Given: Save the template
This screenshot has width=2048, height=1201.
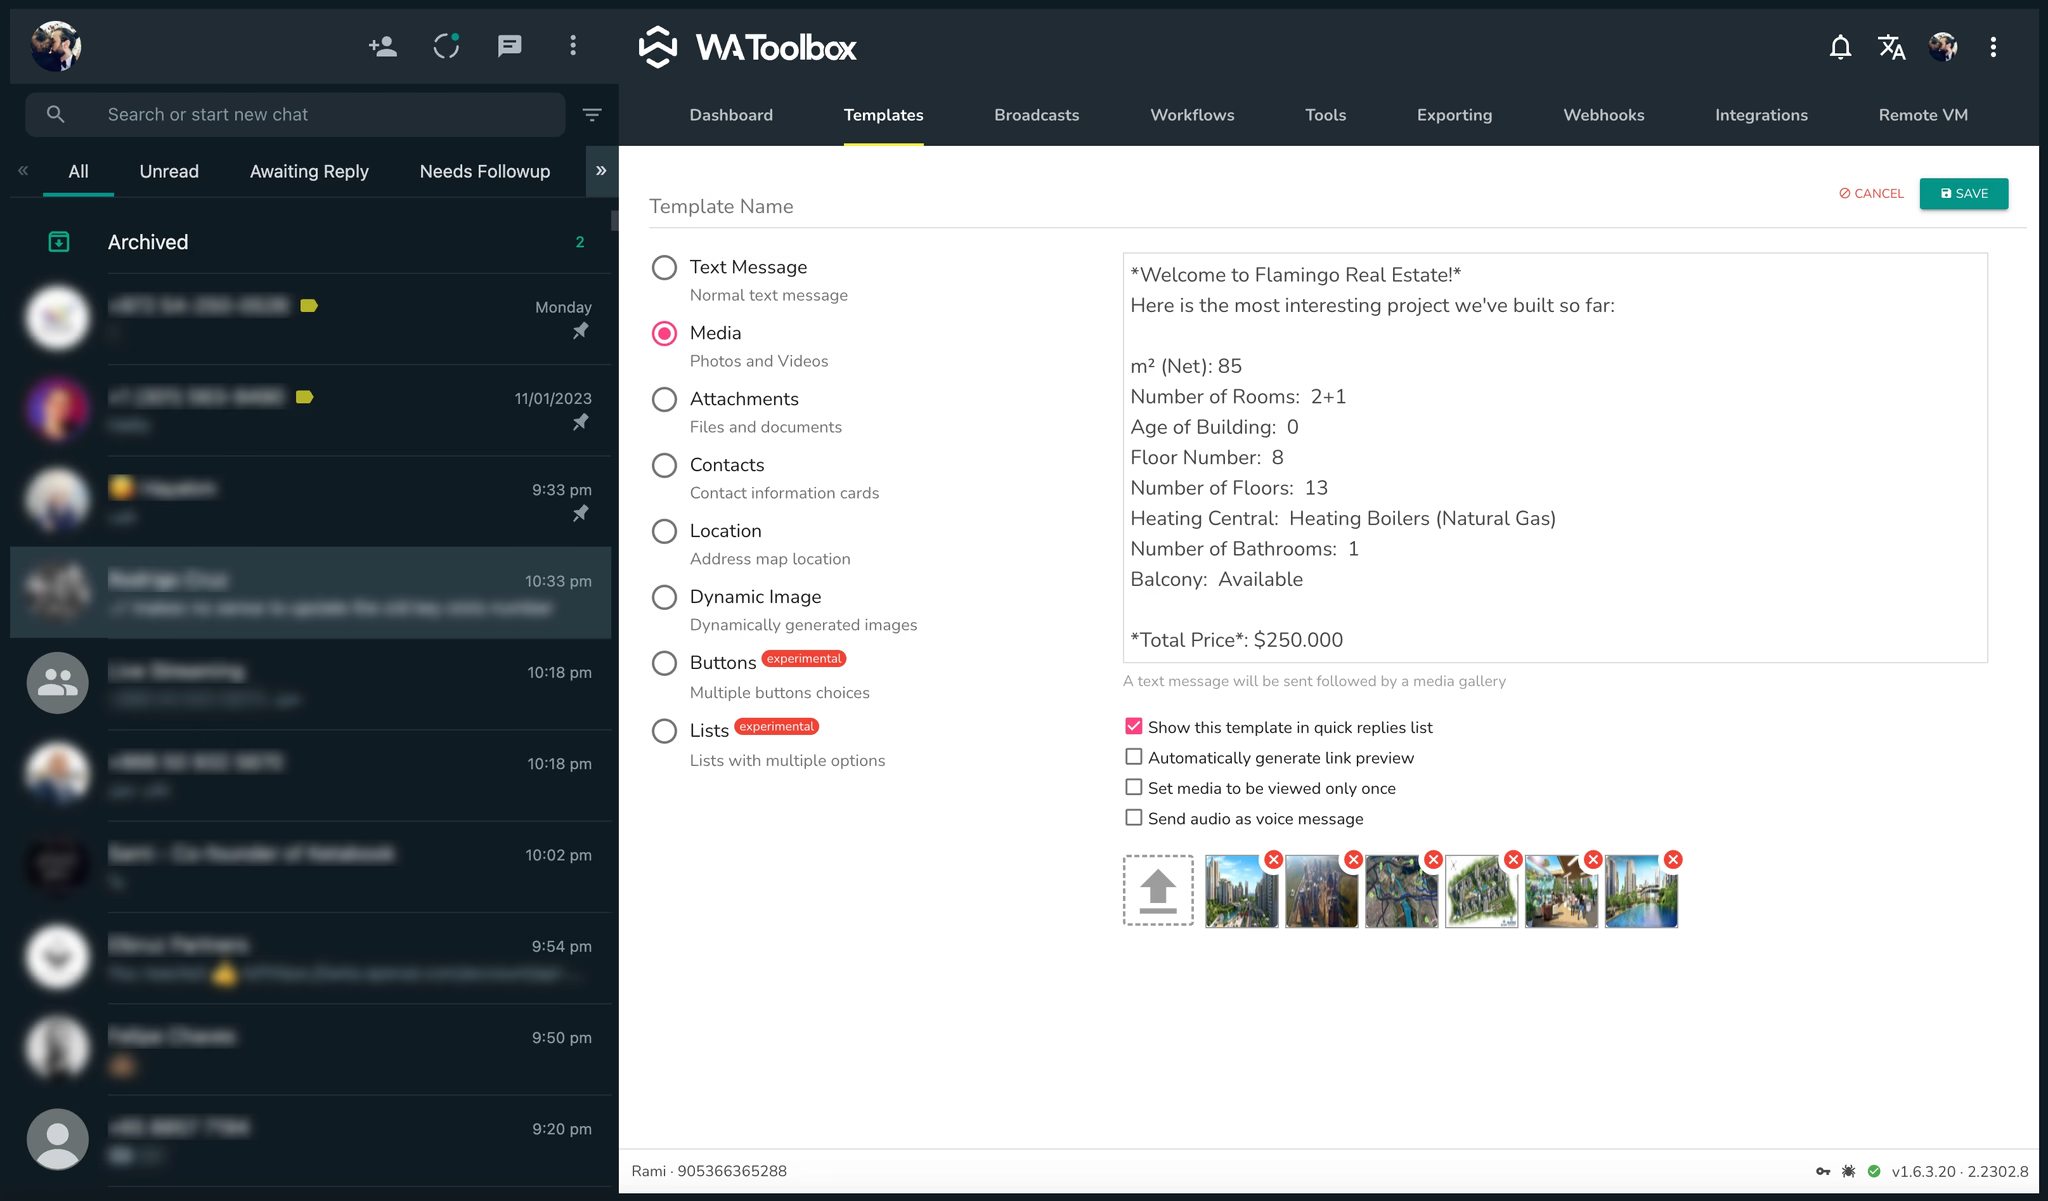Looking at the screenshot, I should pyautogui.click(x=1964, y=194).
